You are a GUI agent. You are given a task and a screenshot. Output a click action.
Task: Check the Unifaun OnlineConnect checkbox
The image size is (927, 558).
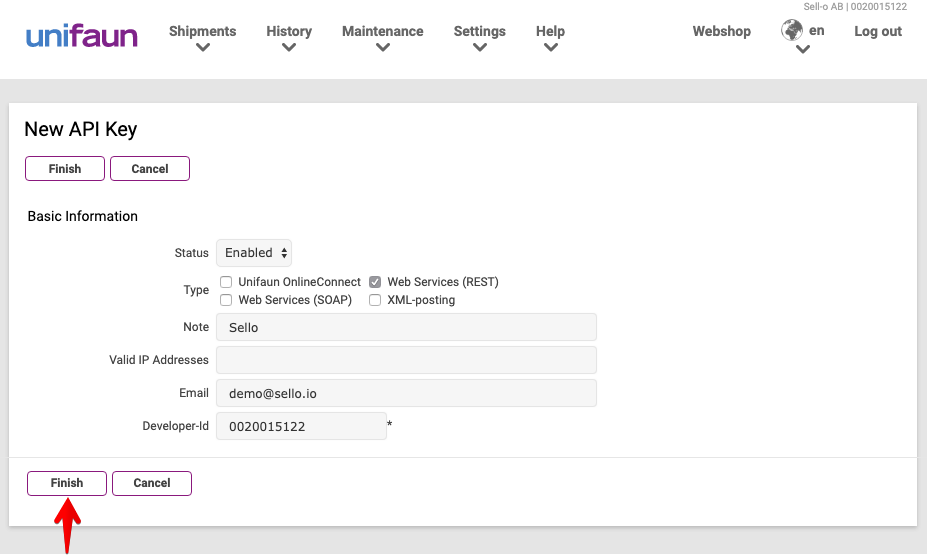(226, 282)
